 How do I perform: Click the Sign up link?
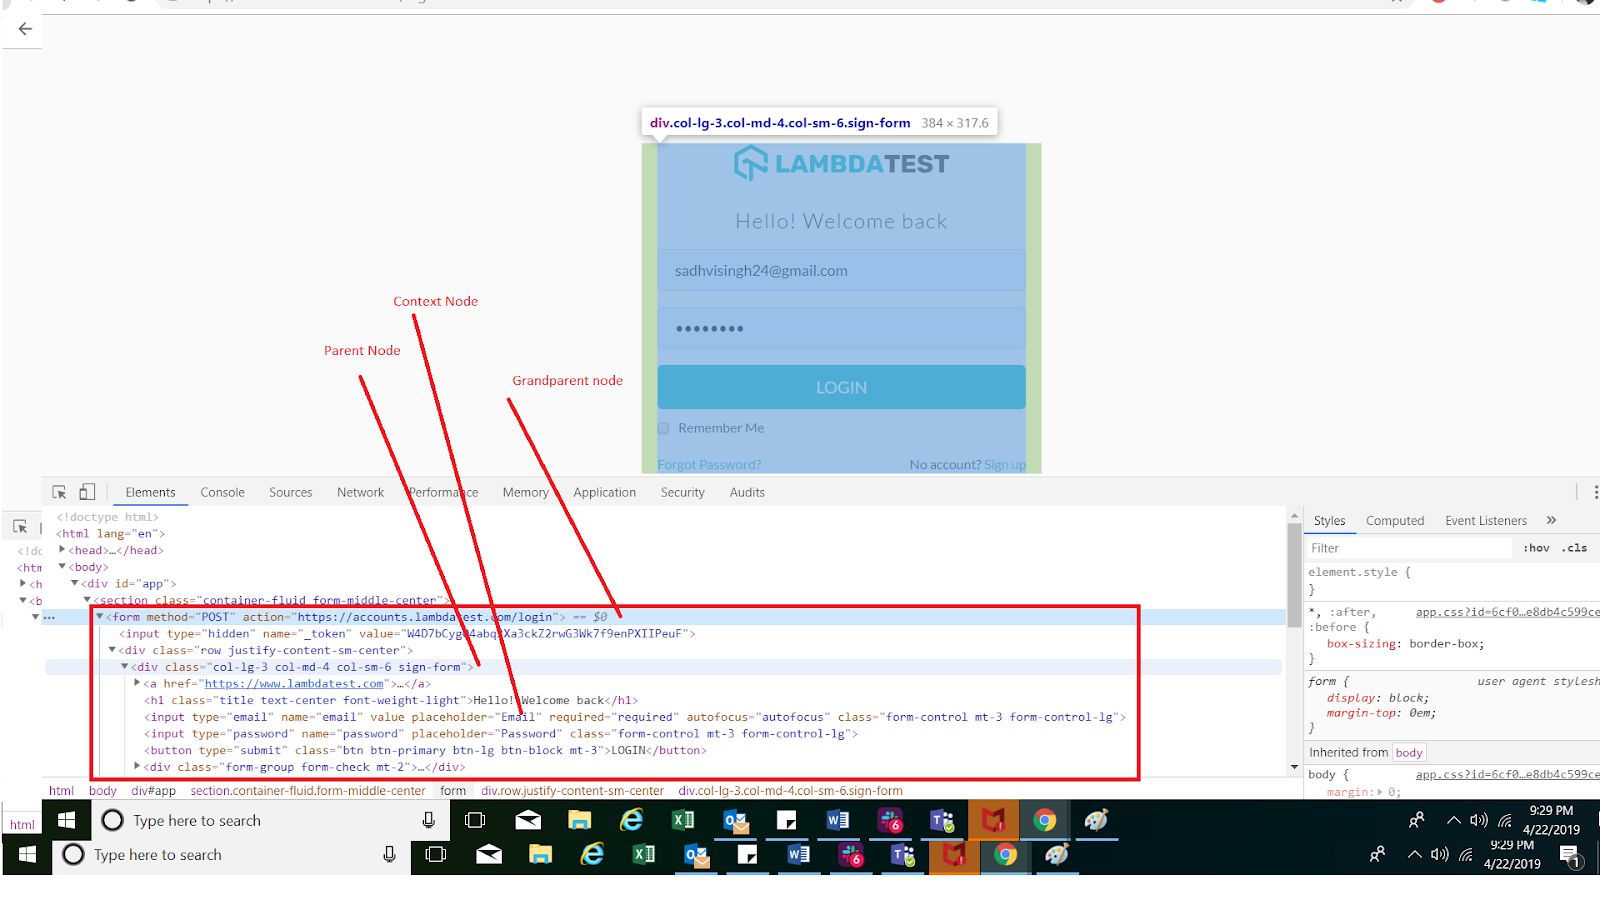pyautogui.click(x=1005, y=465)
